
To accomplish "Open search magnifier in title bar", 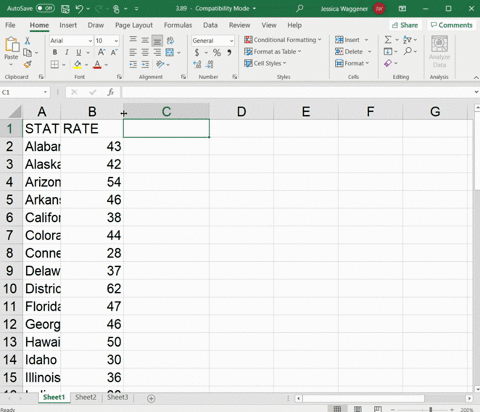I will click(x=300, y=8).
